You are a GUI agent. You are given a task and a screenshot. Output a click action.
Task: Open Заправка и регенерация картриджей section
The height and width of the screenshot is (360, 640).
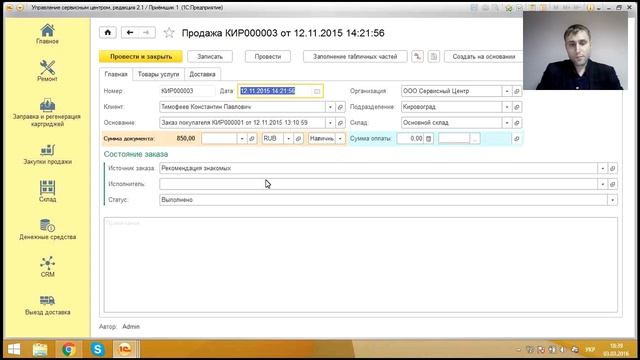(x=47, y=112)
